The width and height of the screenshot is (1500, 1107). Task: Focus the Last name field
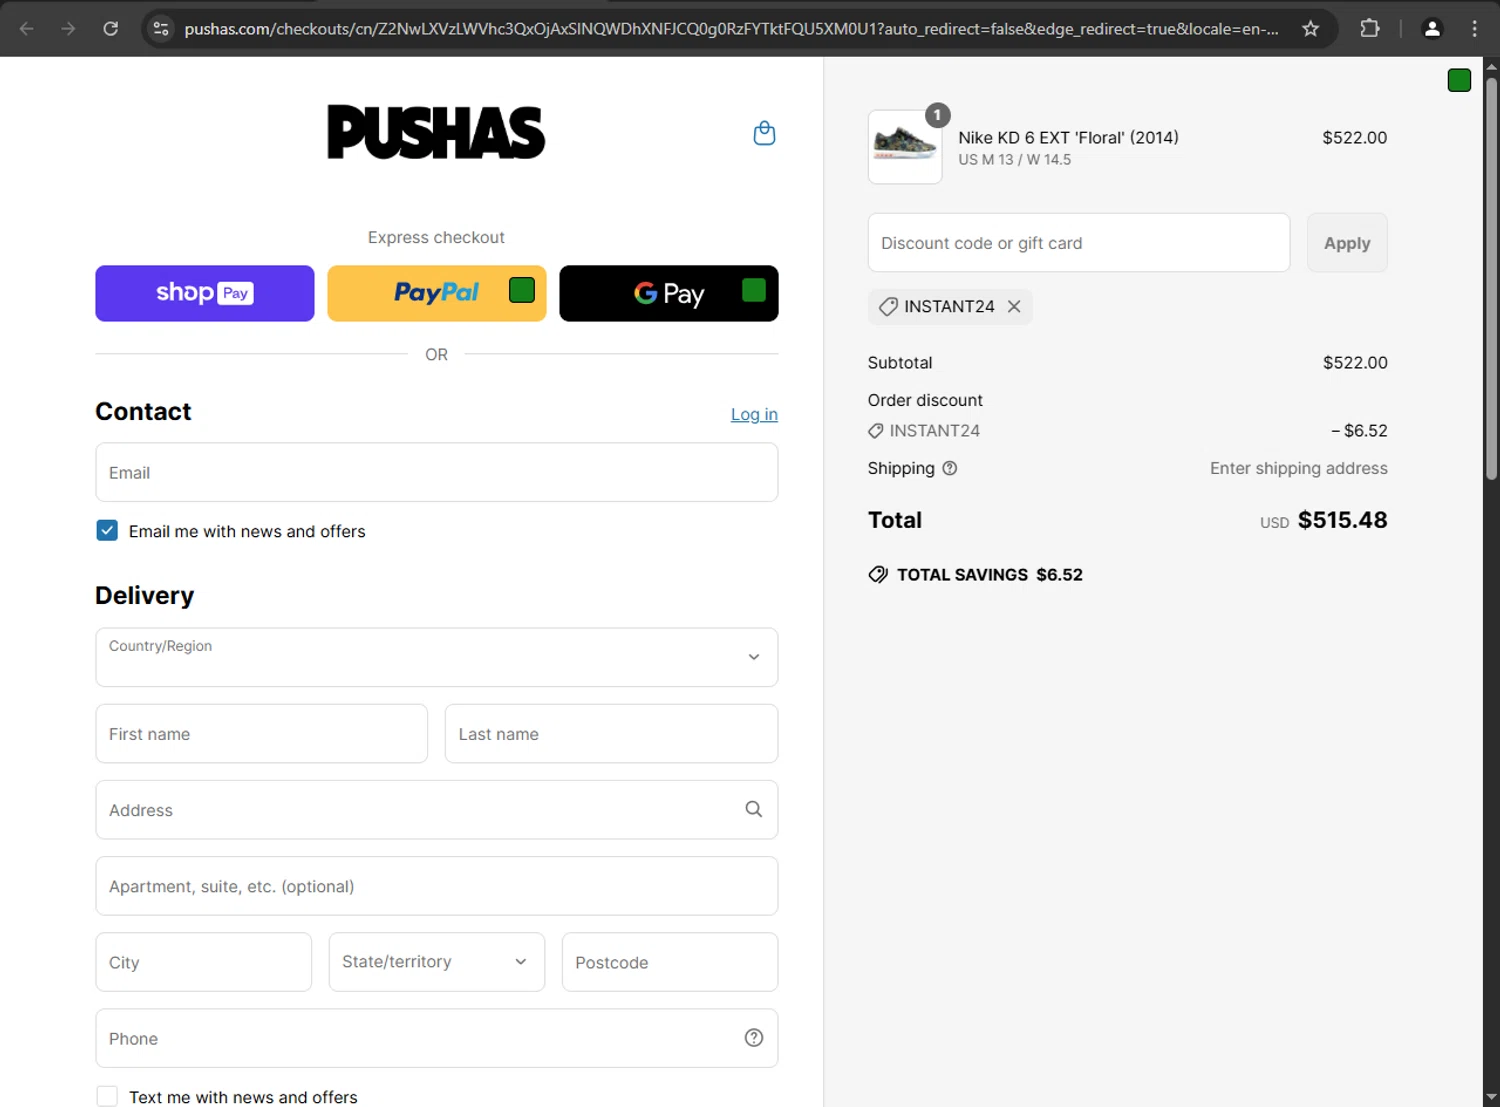(611, 734)
